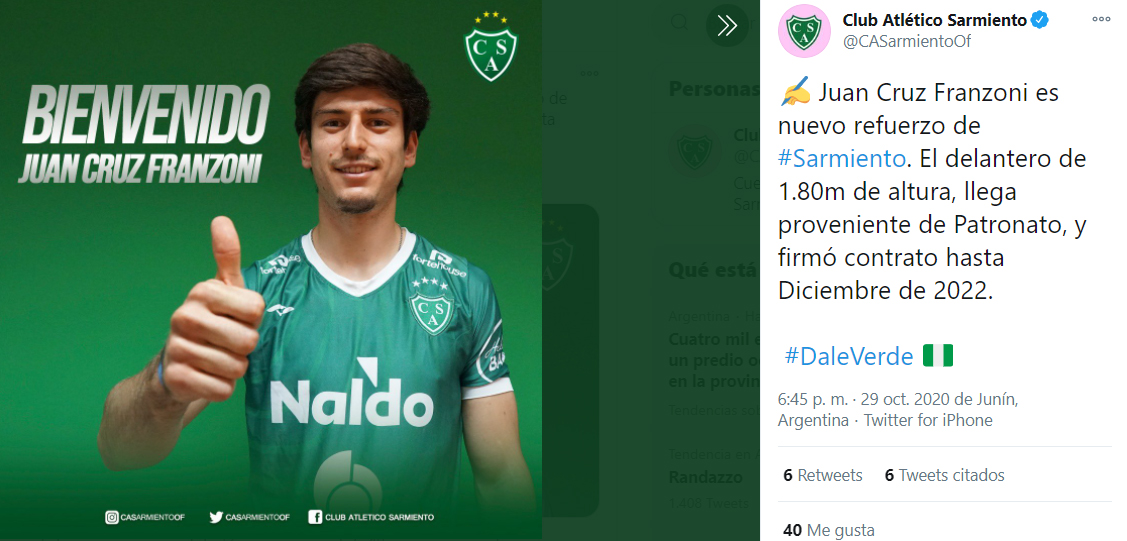
Task: Click the blue verified badge icon
Action: [1039, 20]
